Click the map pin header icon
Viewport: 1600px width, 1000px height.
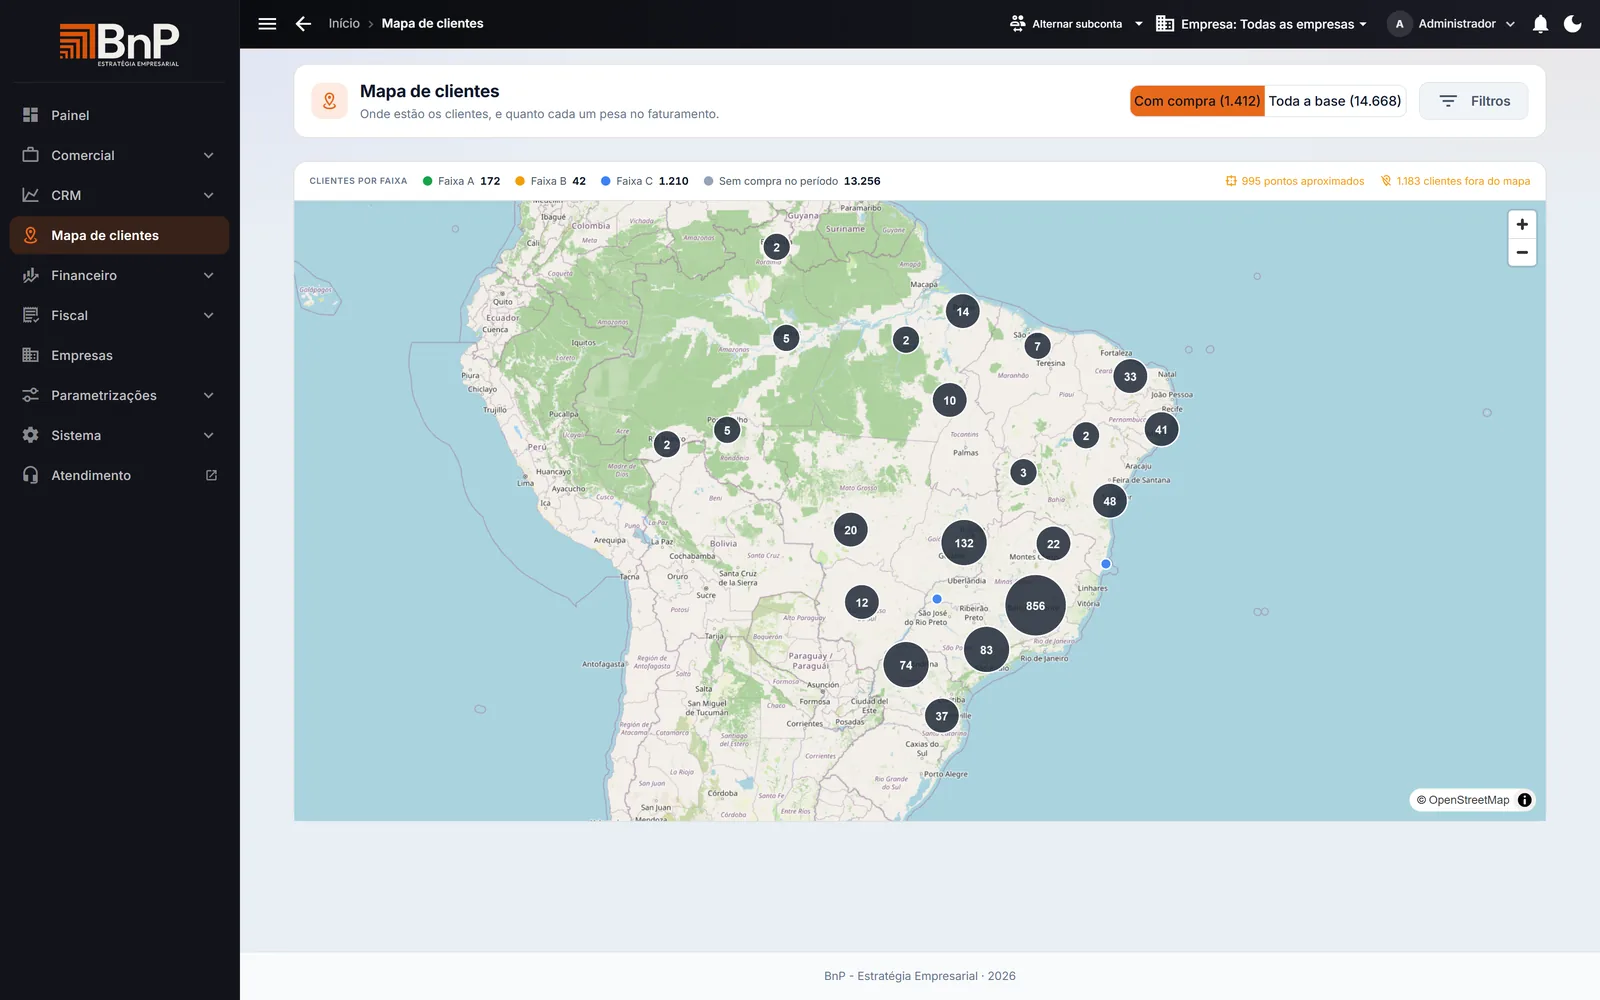[329, 101]
